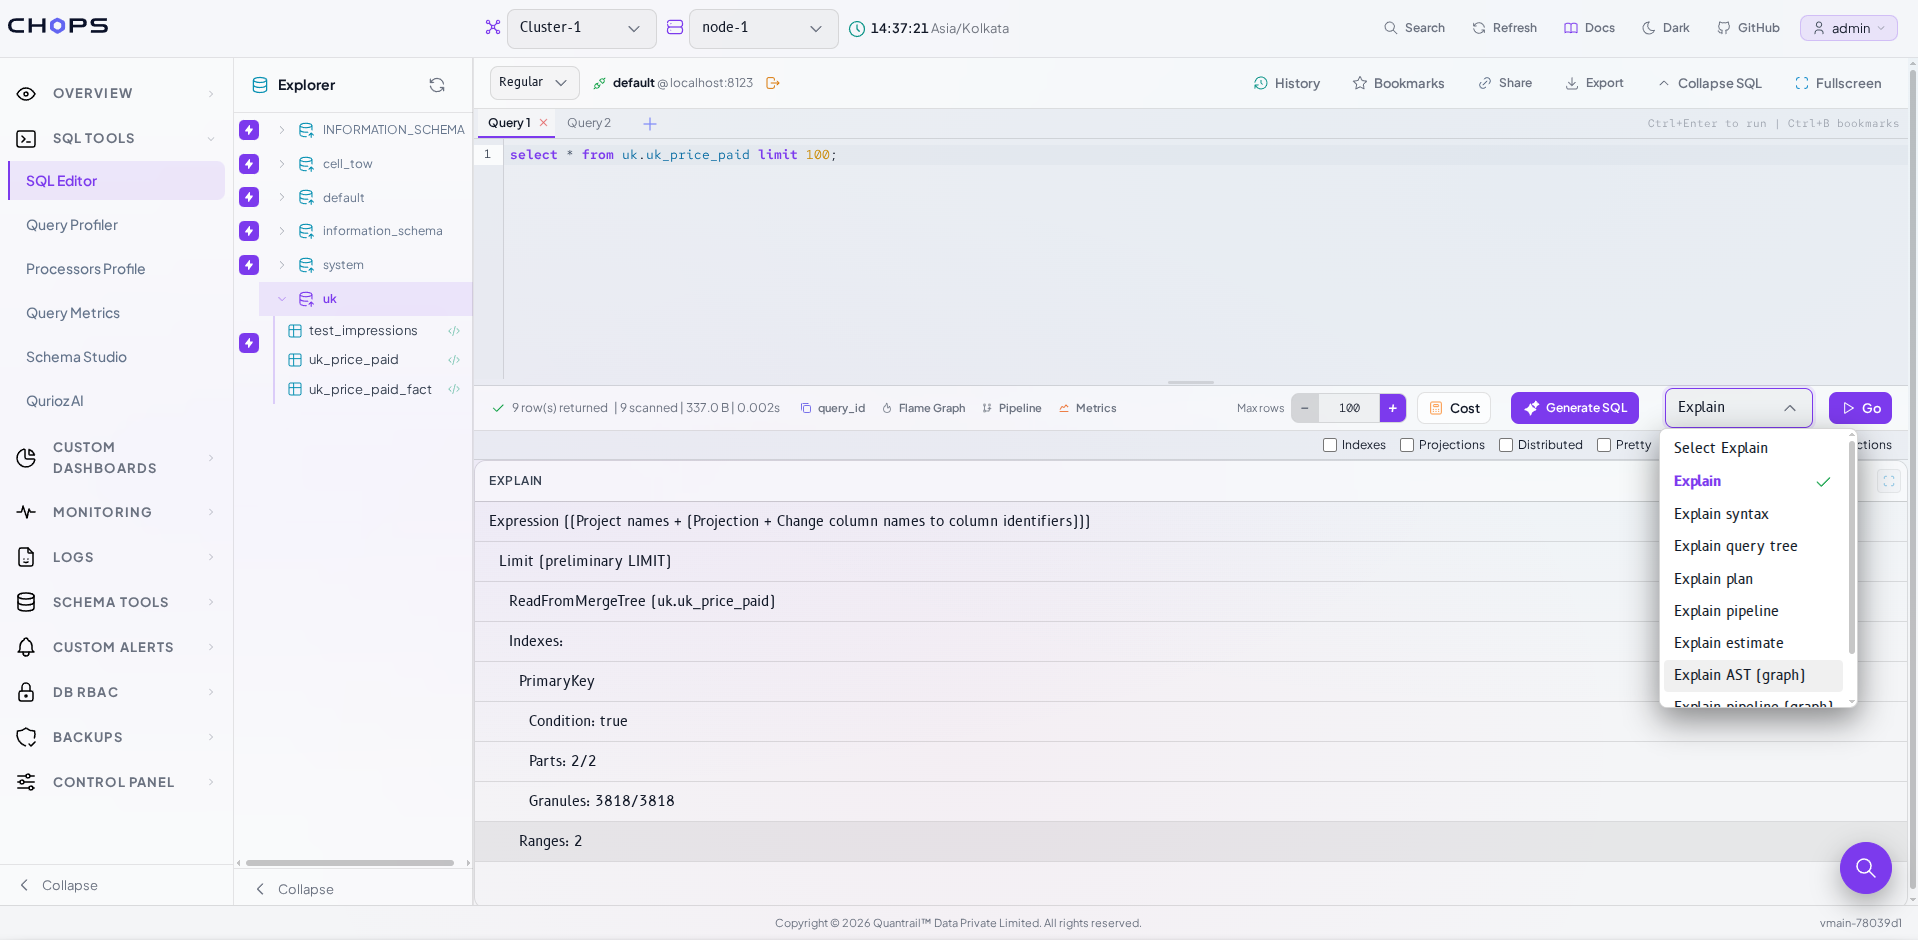Choose Explain estimate option
Screen dimensions: 1918x940
click(1753, 643)
